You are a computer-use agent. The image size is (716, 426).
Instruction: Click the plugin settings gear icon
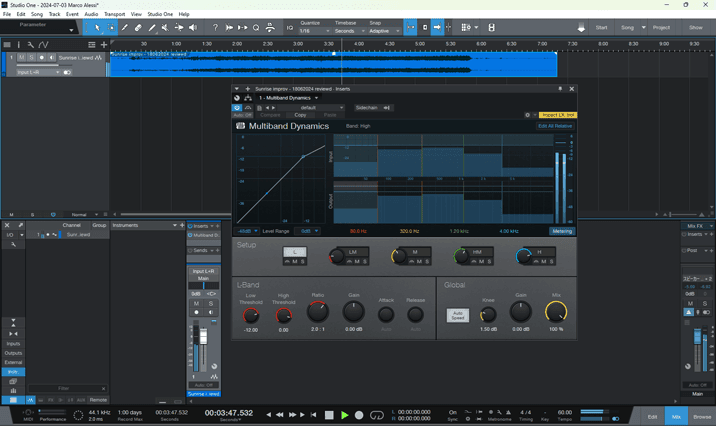click(x=527, y=115)
